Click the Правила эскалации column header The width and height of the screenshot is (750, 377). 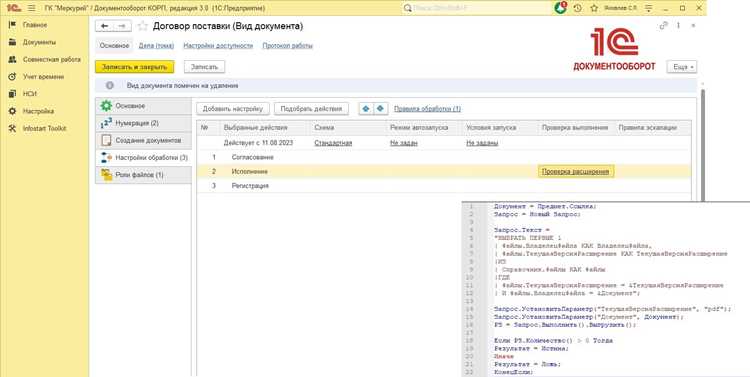(652, 128)
